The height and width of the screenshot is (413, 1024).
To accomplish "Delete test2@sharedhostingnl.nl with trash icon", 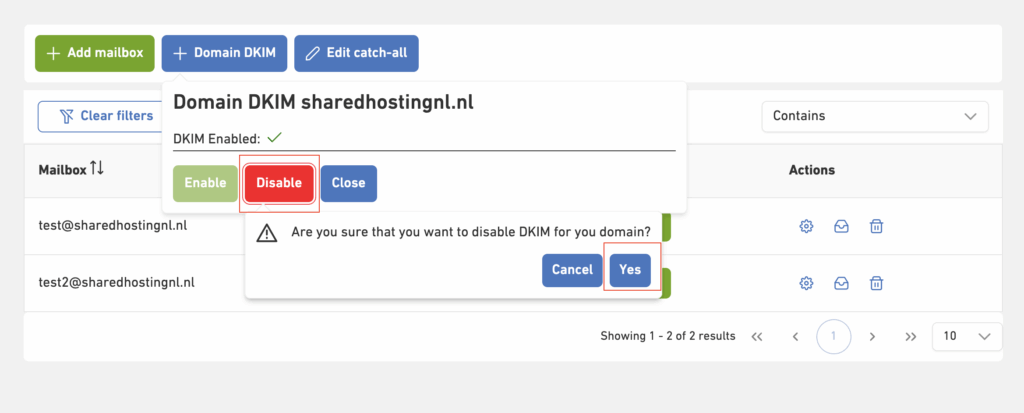I will pyautogui.click(x=876, y=283).
